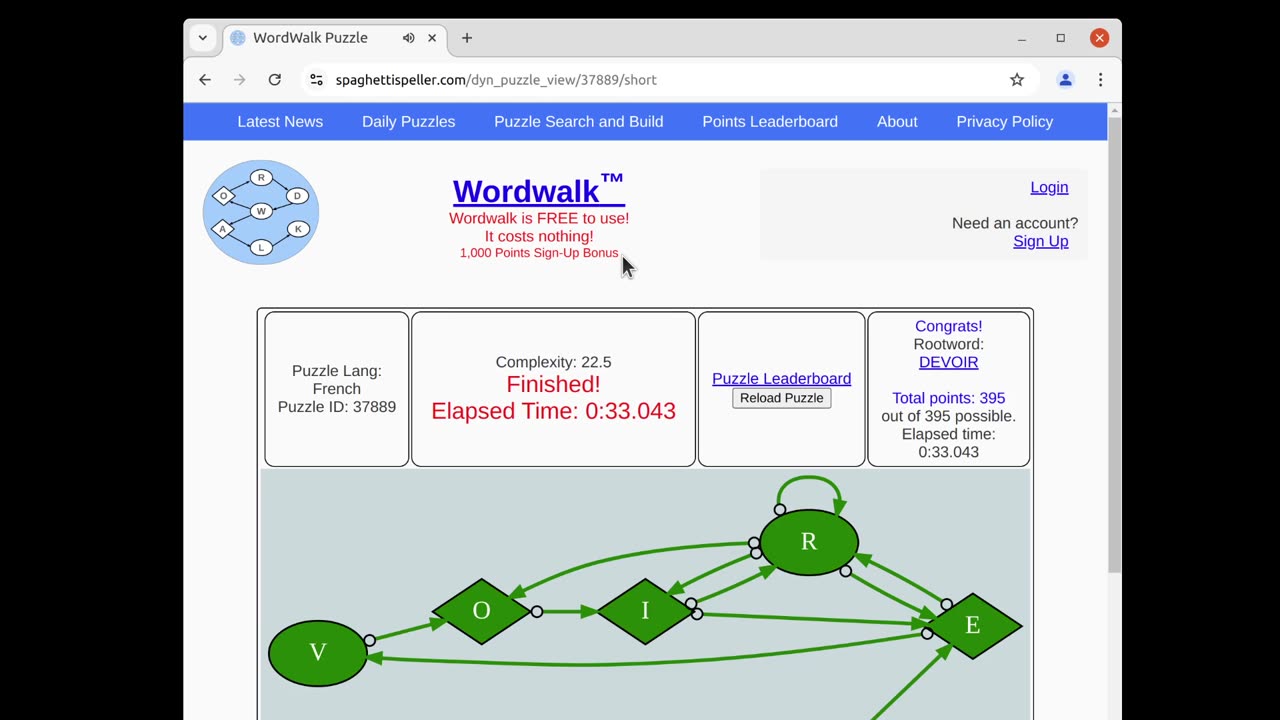Click the 'Puzzle ID: 37889' text
The image size is (1280, 720).
336,407
